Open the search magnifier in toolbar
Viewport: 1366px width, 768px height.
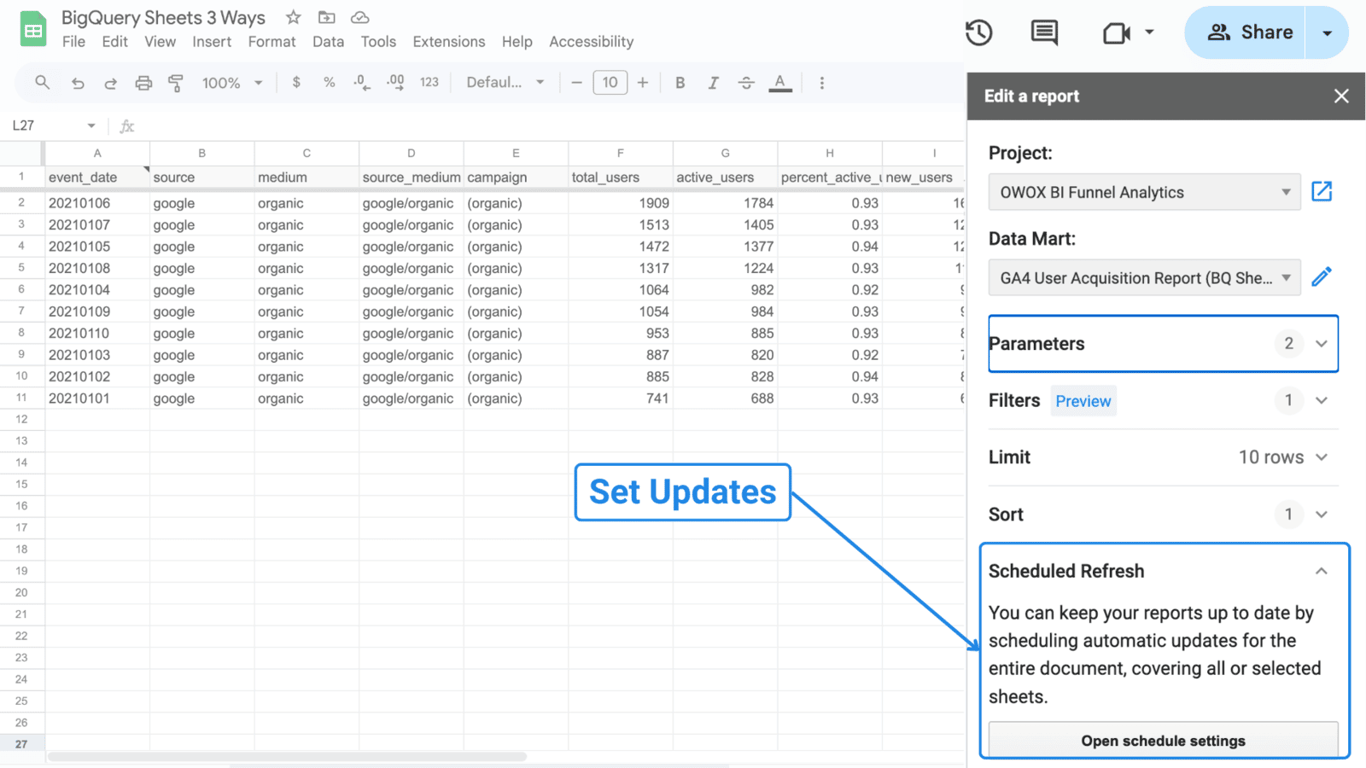click(42, 83)
